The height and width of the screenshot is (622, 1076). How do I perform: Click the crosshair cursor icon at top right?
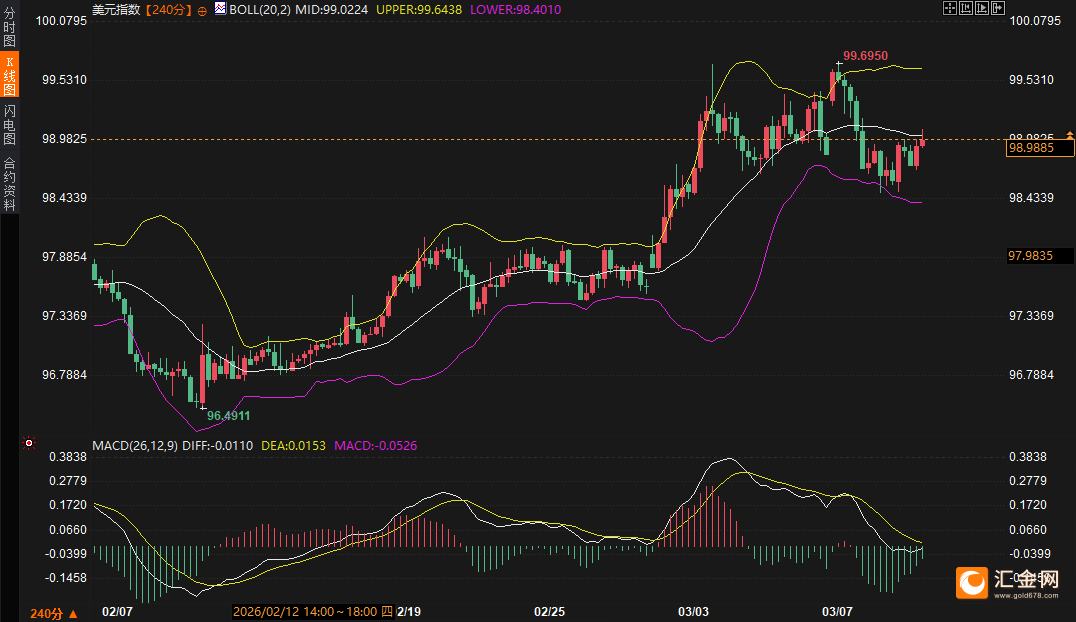tap(950, 8)
